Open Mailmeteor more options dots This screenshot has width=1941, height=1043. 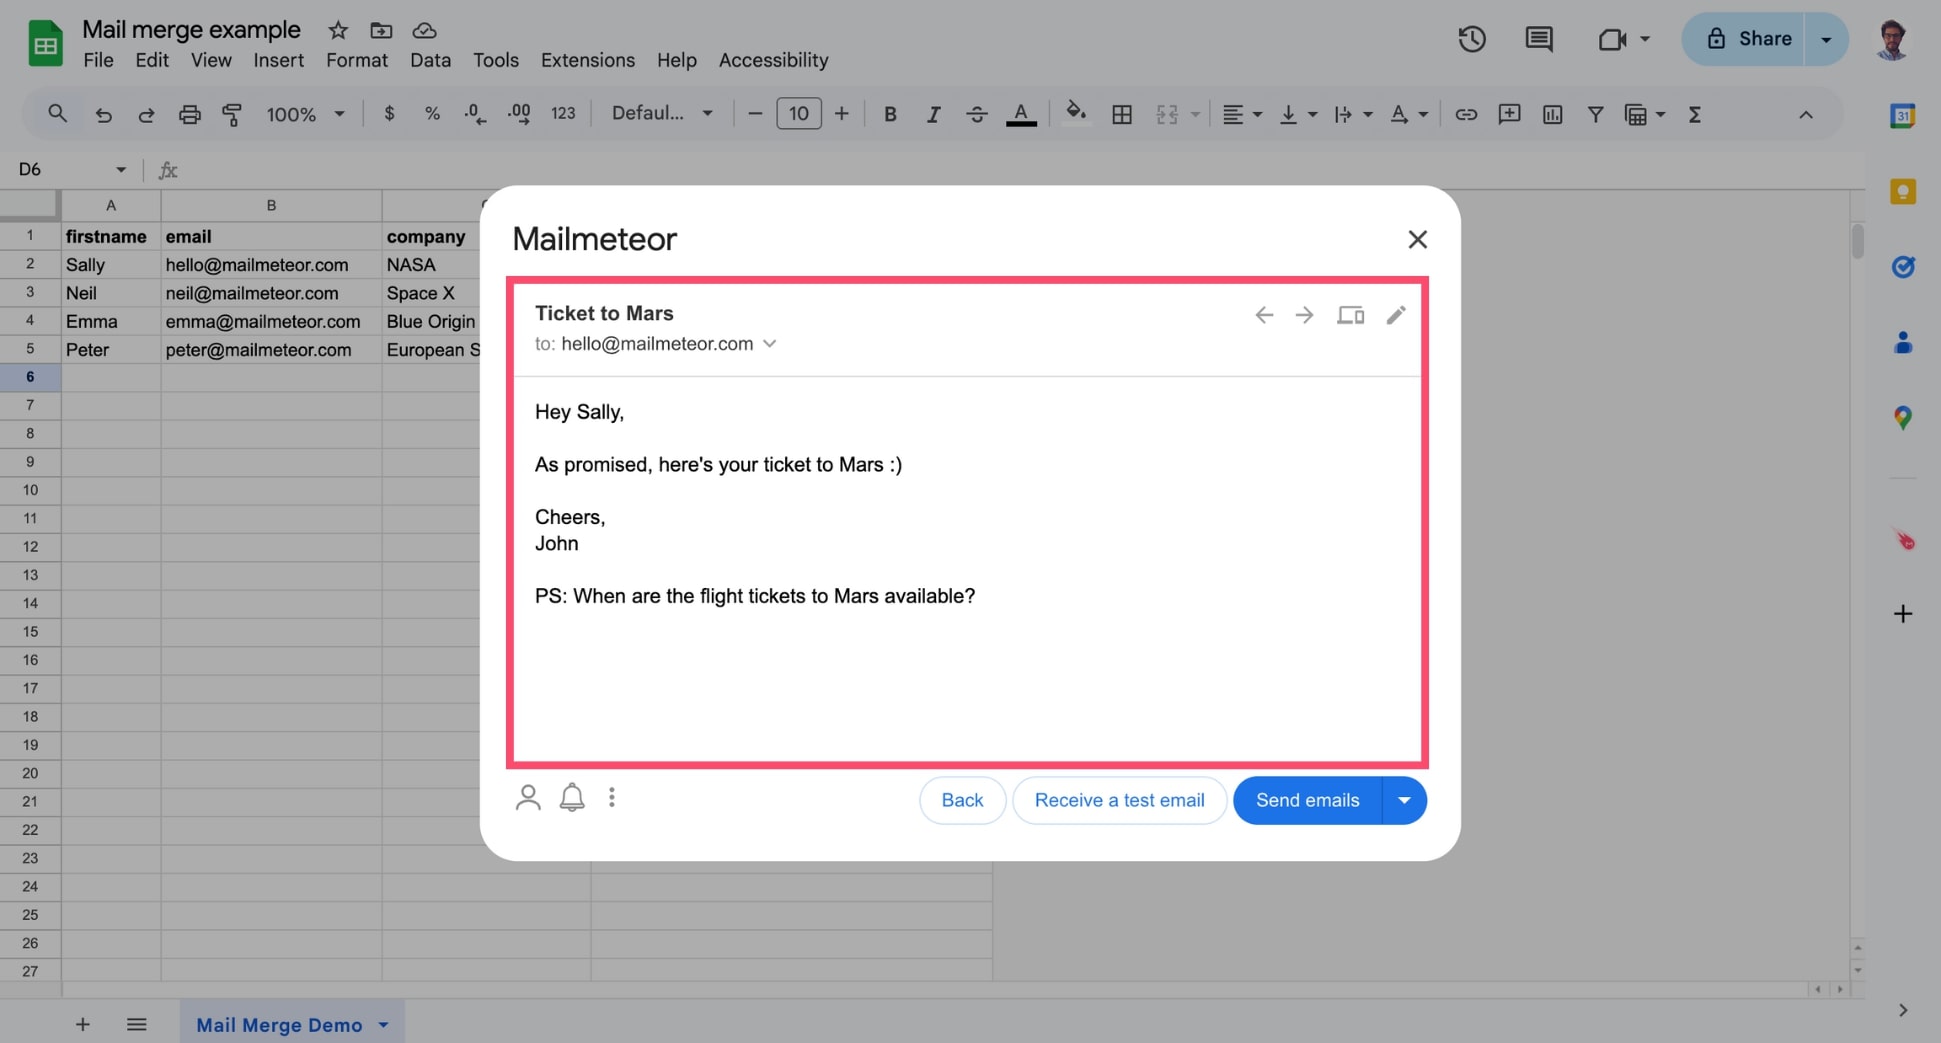(612, 797)
